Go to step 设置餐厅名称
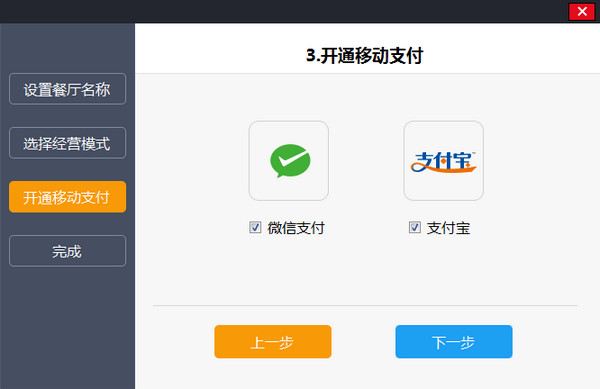The image size is (600, 389). point(67,89)
